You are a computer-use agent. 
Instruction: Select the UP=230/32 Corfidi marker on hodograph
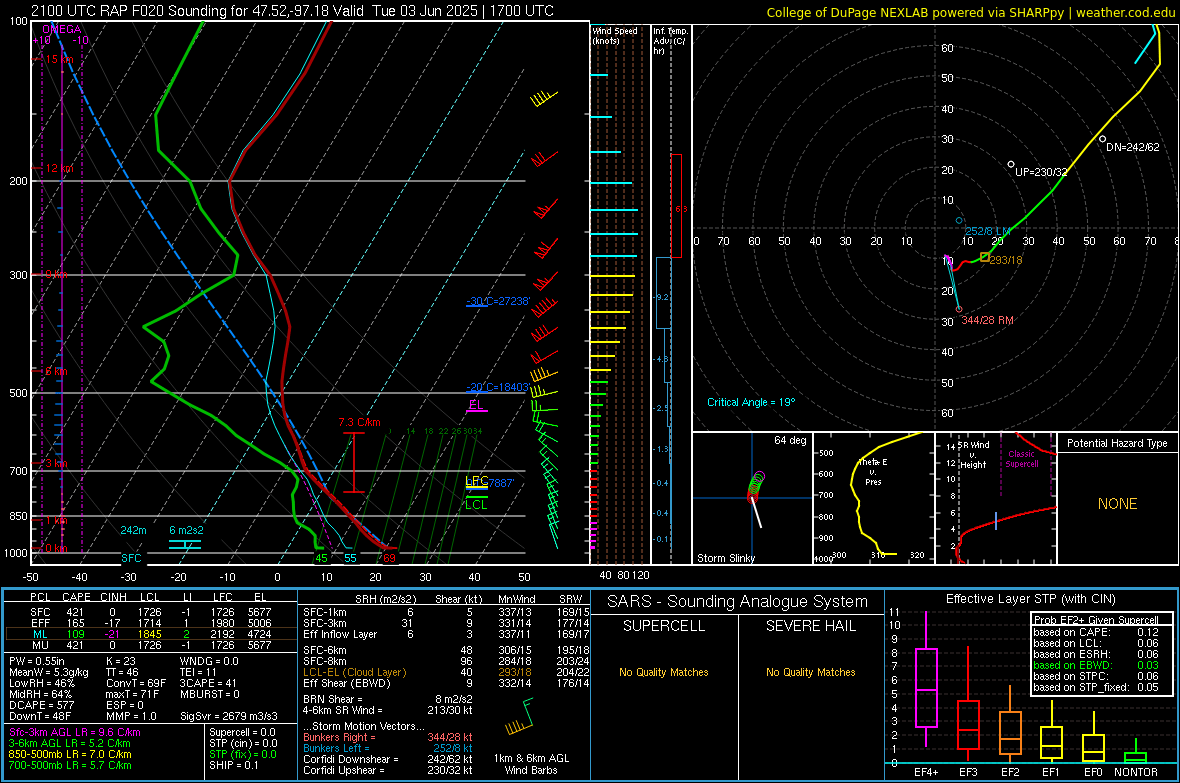(x=1011, y=164)
